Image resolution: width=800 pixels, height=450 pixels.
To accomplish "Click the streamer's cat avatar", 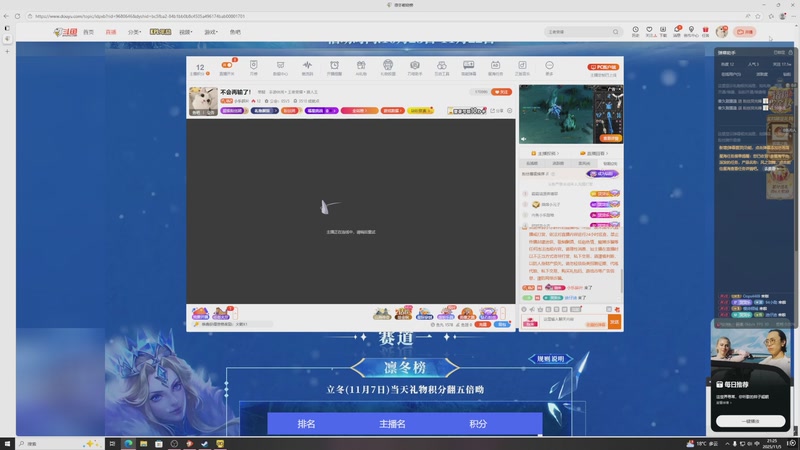I will tap(203, 101).
